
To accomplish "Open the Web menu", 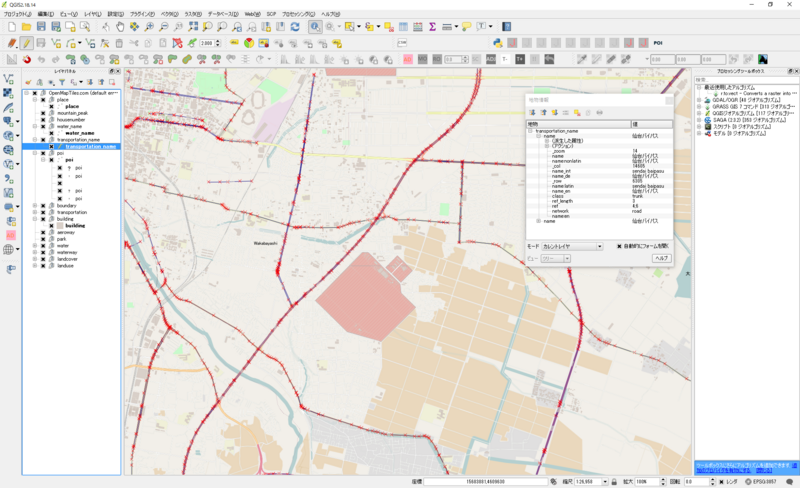I will pos(253,14).
